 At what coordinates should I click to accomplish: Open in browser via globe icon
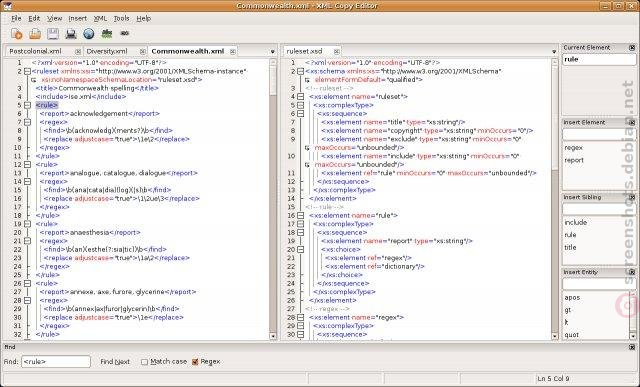click(x=89, y=34)
